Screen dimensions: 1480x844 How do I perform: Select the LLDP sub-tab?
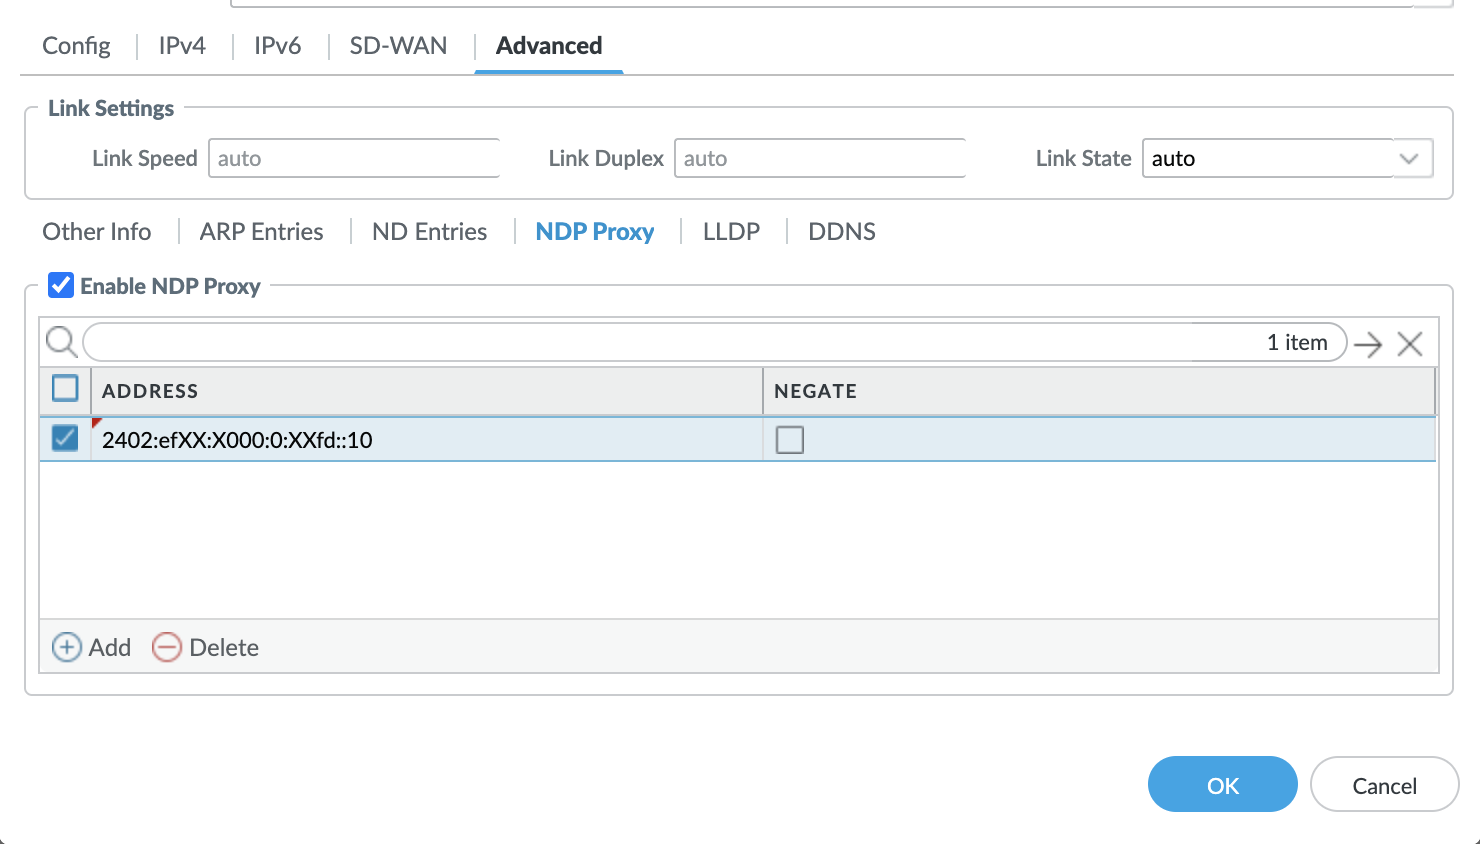coord(731,232)
